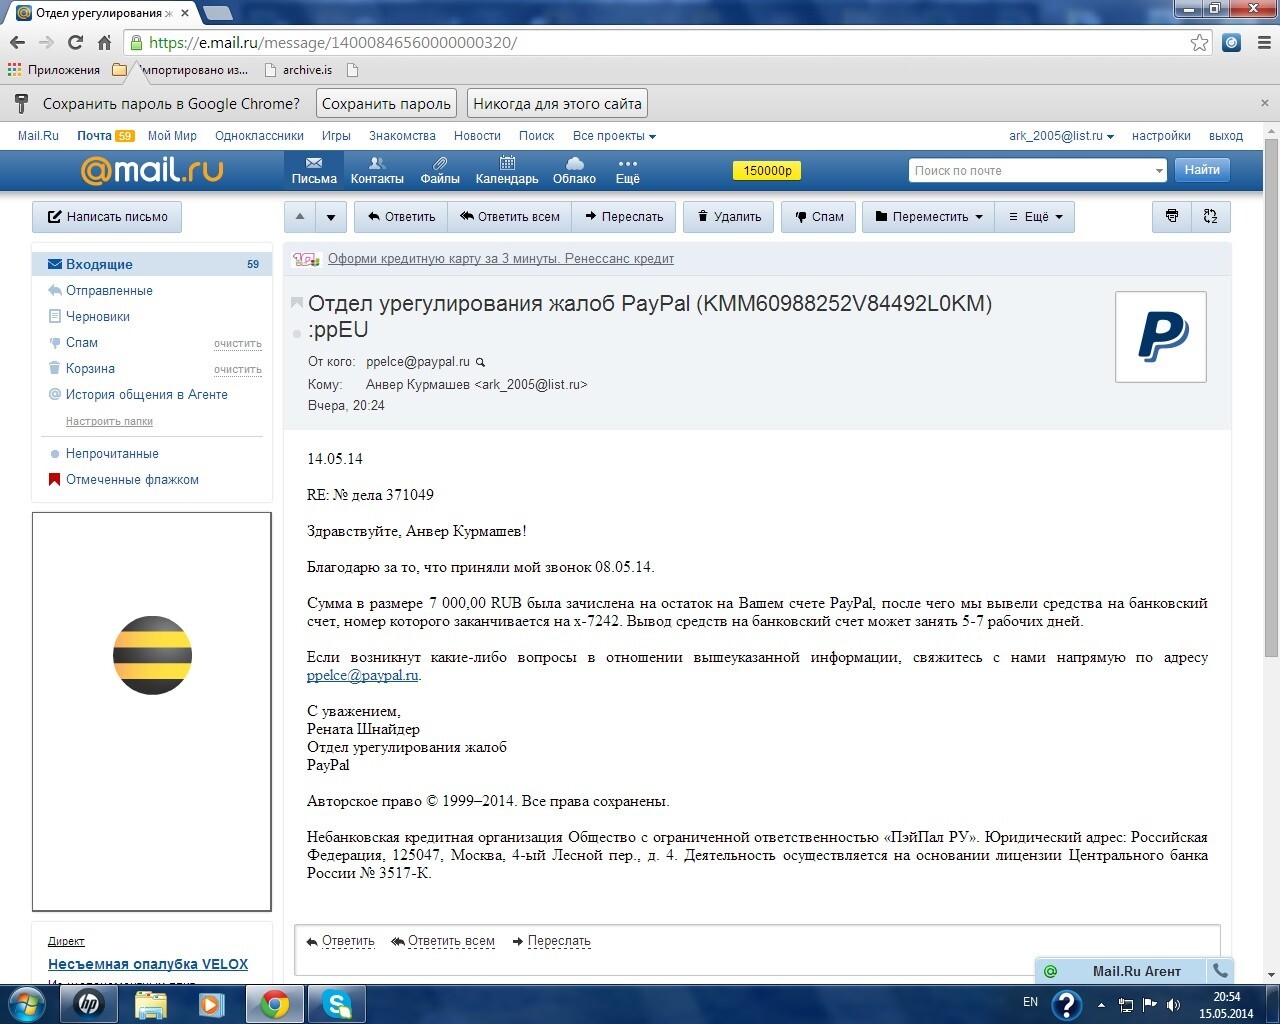
Task: Forward with the top Переслать button
Action: tap(624, 216)
